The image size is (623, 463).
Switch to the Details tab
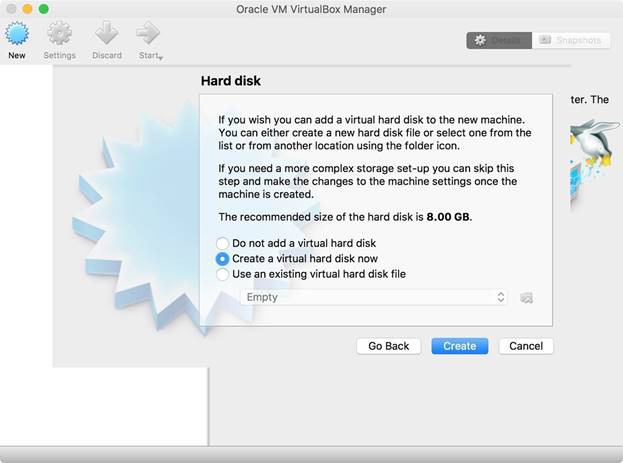(x=497, y=40)
